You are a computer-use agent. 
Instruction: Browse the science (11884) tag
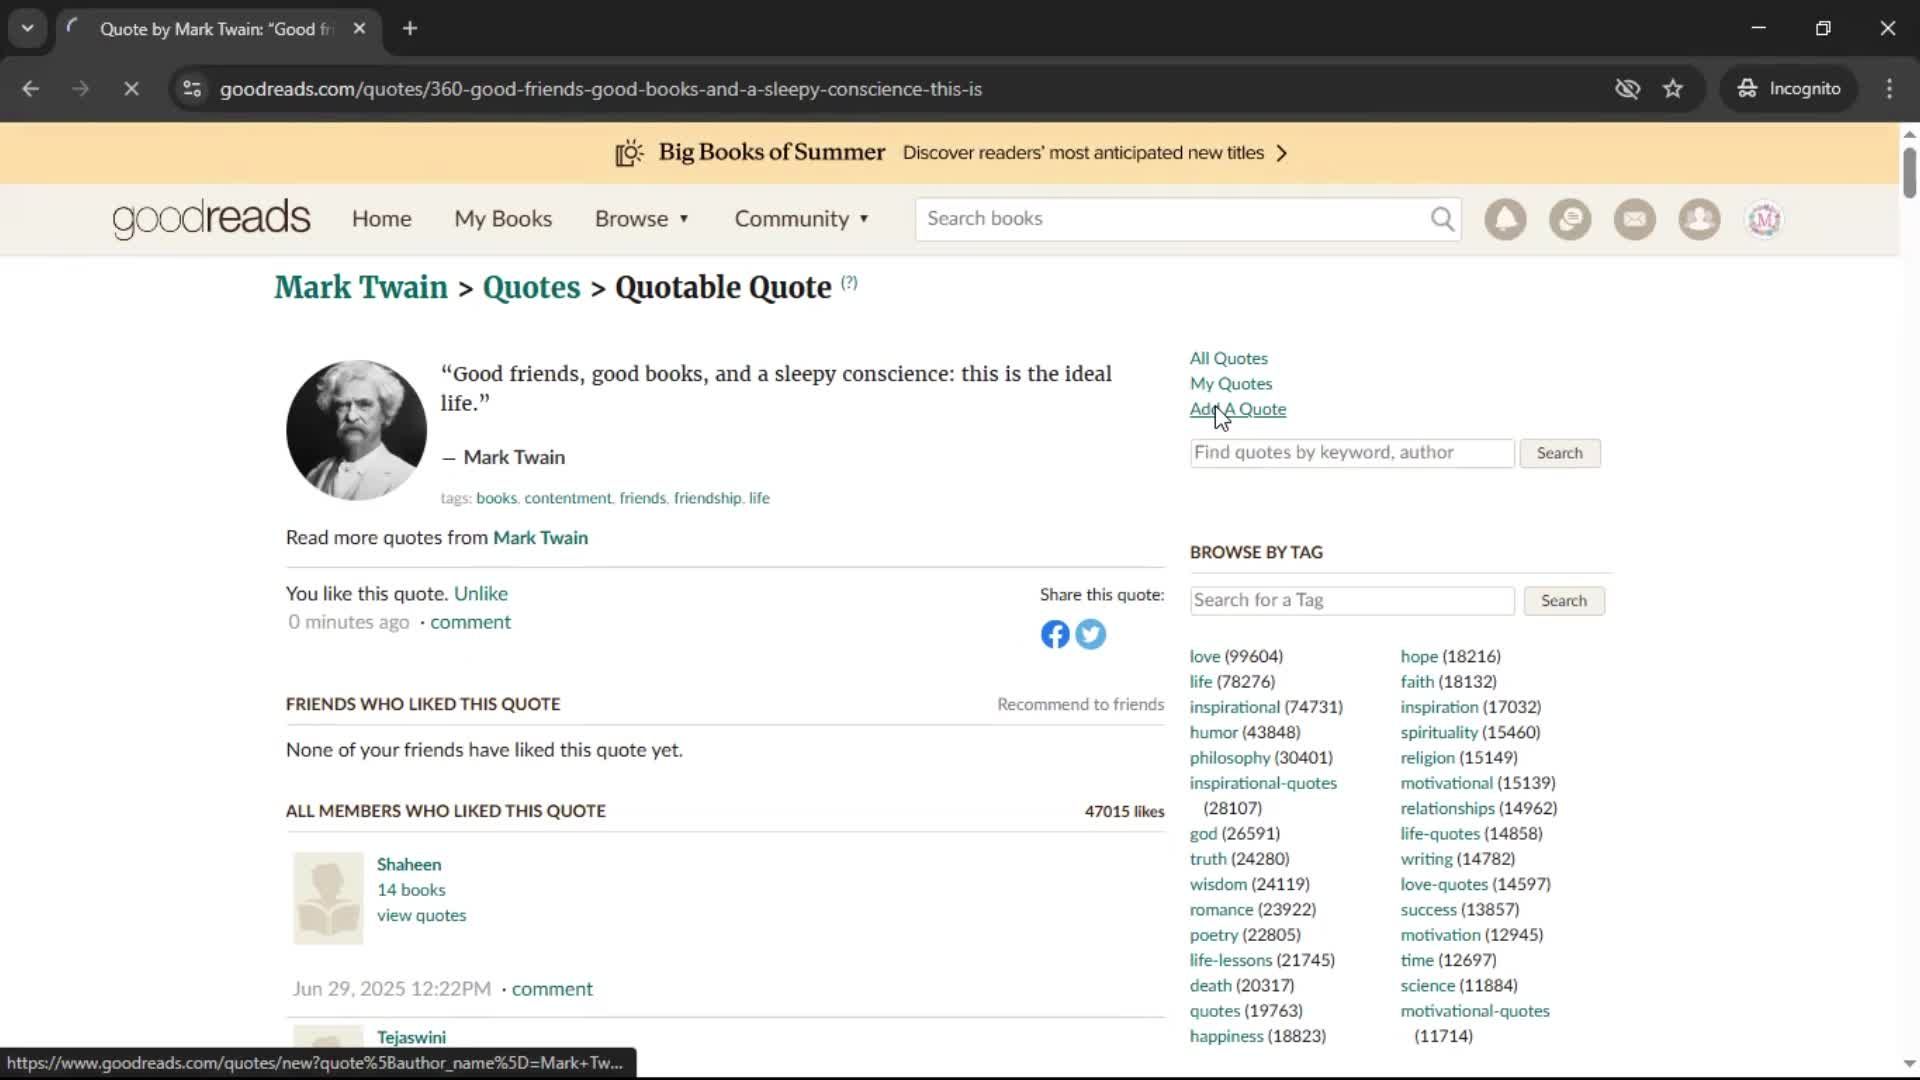click(x=1428, y=986)
